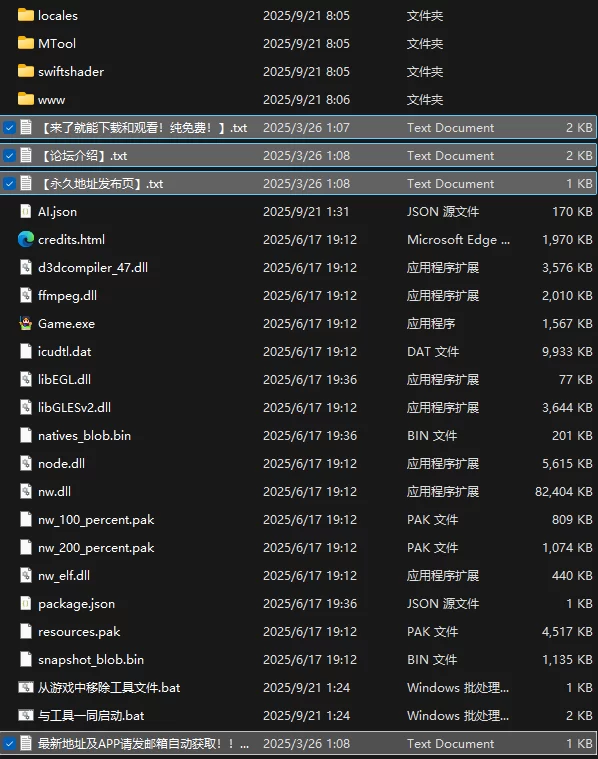Screen dimensions: 598x759
Task: Click the nw_elf.dll file icon
Action: pyautogui.click(x=26, y=576)
